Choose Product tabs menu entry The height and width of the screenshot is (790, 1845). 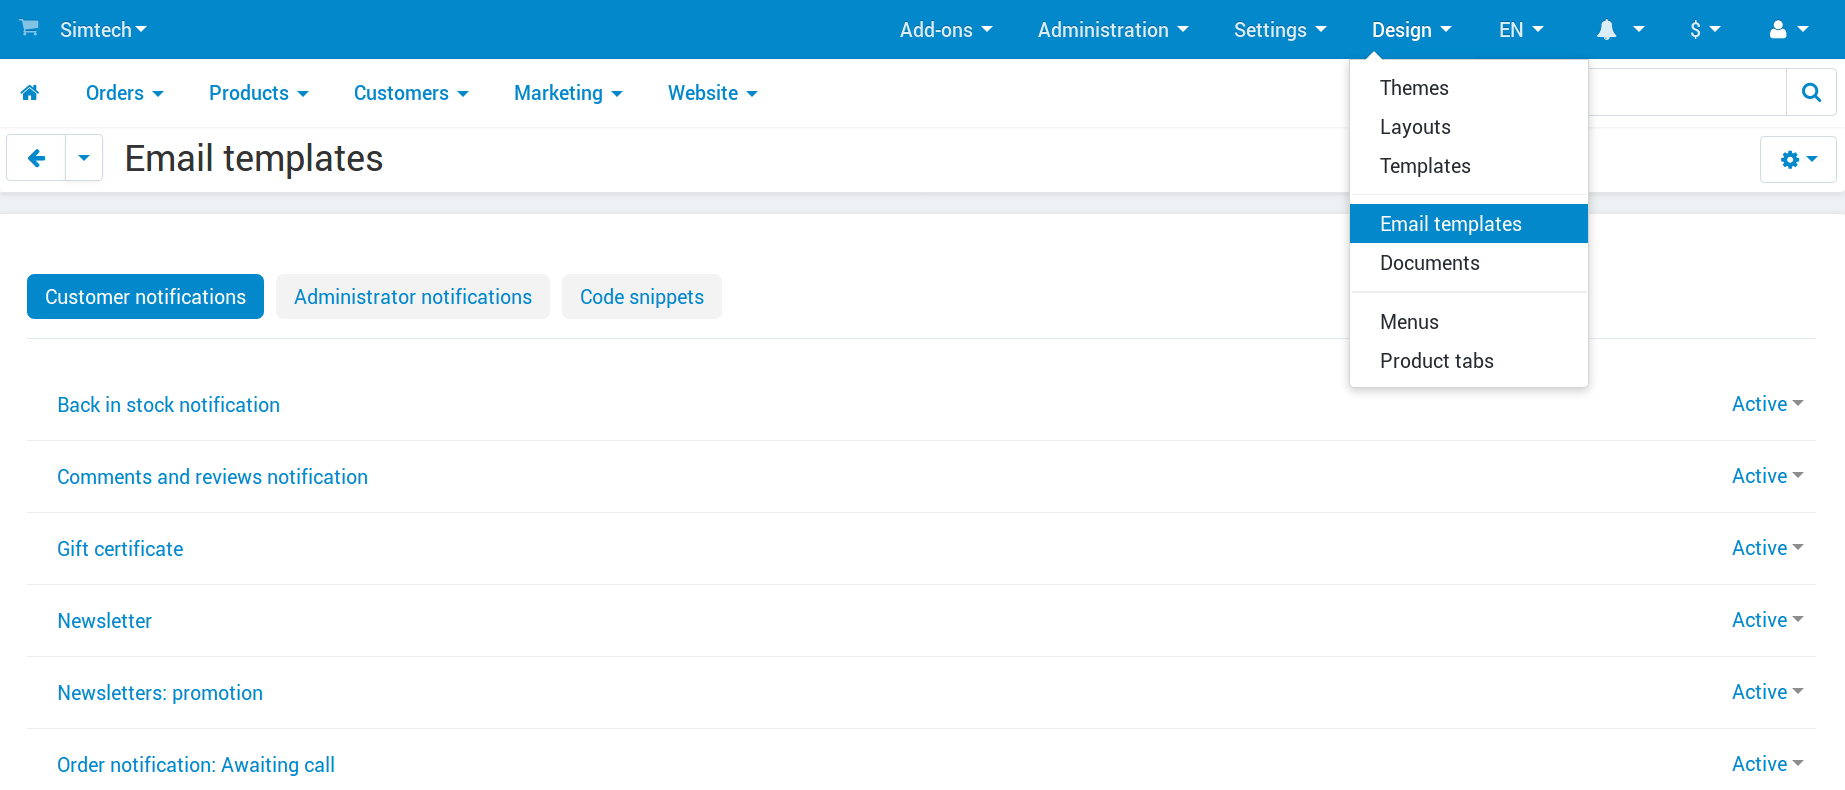[x=1469, y=361]
